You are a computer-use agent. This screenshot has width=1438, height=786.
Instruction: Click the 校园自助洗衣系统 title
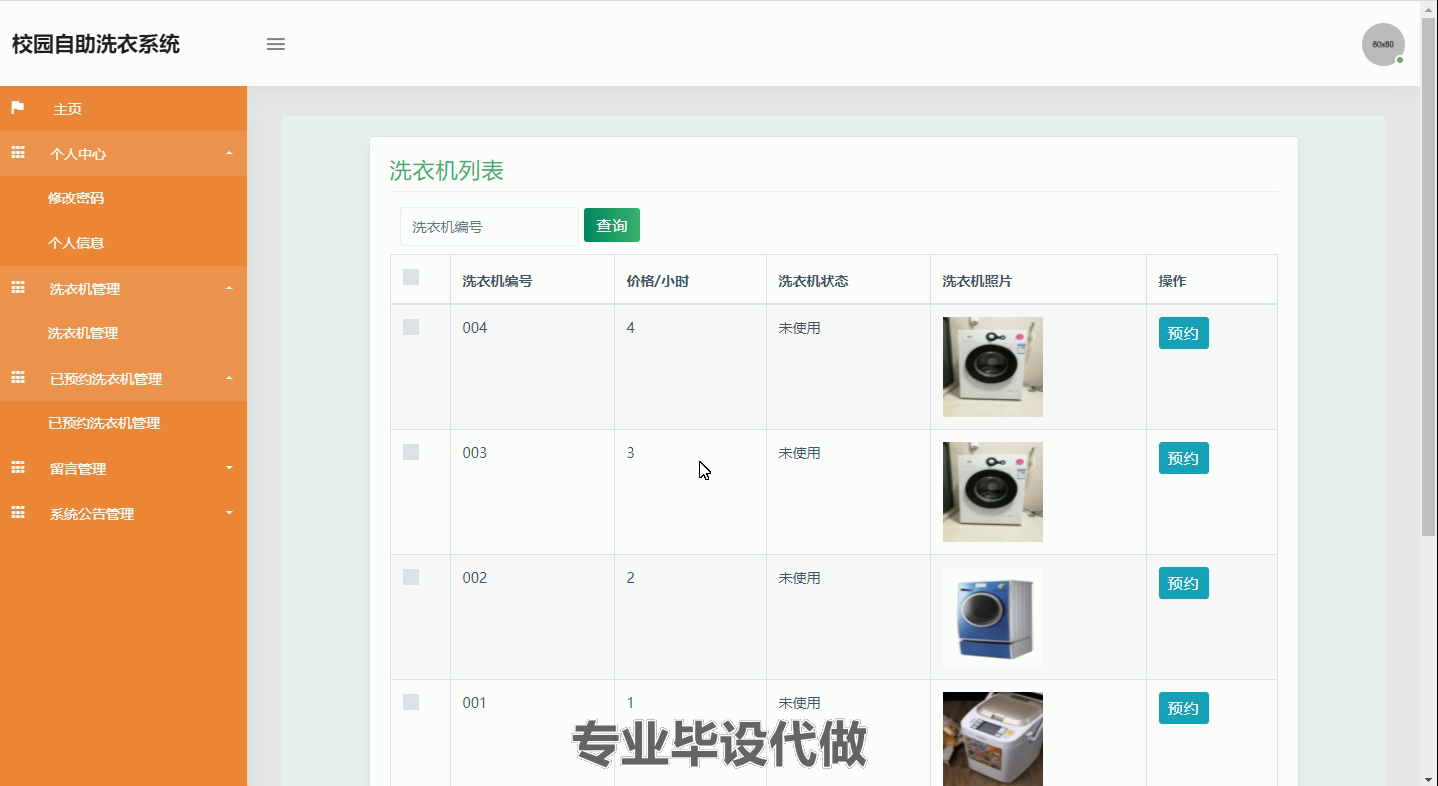[x=96, y=44]
